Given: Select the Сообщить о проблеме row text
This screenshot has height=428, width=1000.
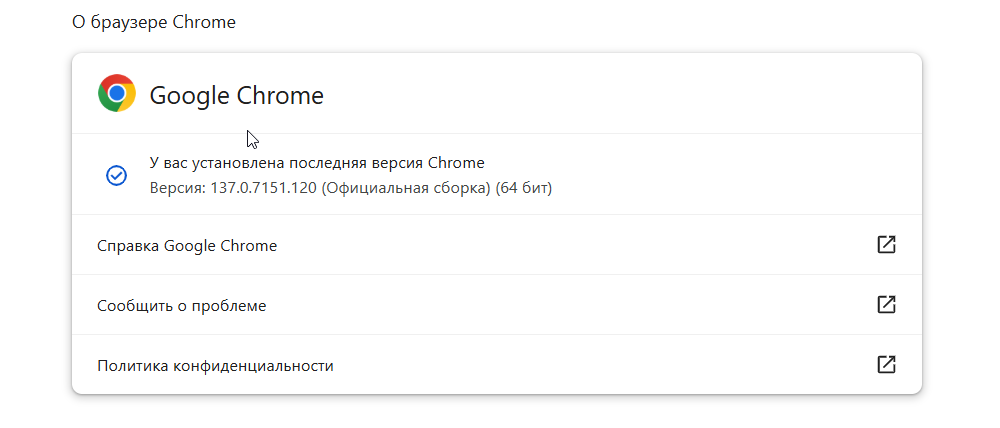Looking at the screenshot, I should [x=181, y=306].
